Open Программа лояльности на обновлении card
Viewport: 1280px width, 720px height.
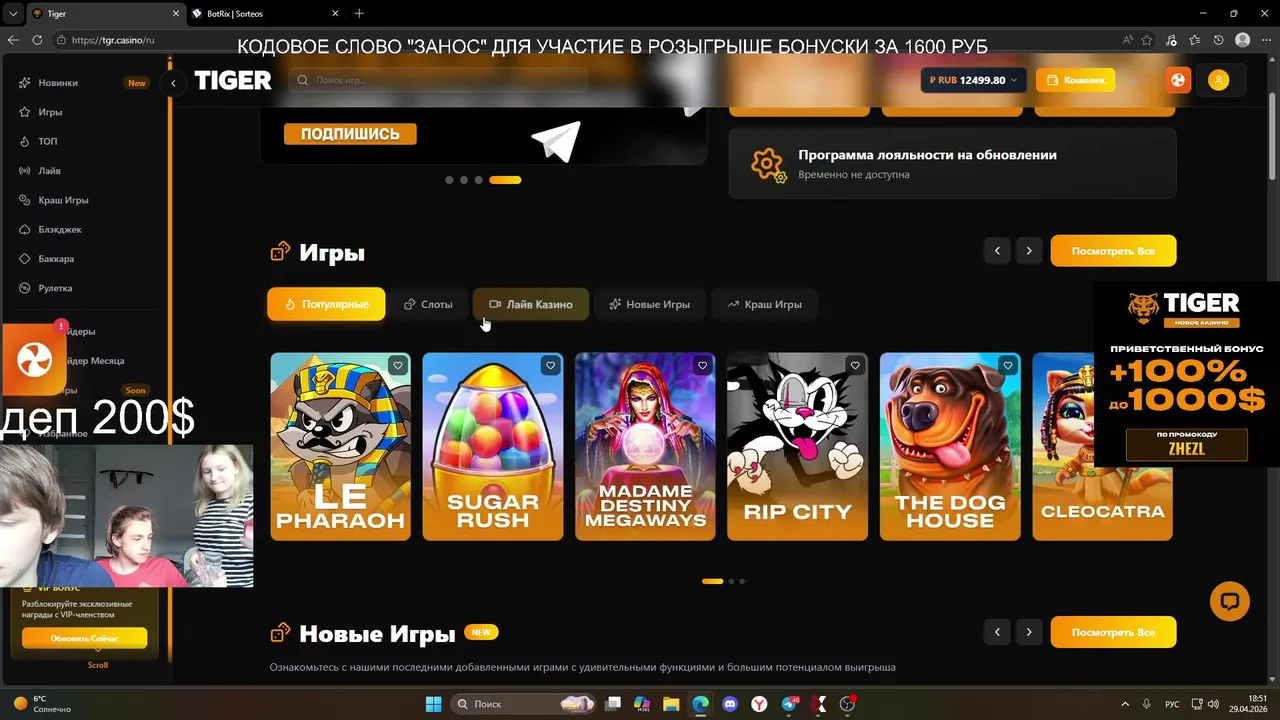[x=952, y=163]
